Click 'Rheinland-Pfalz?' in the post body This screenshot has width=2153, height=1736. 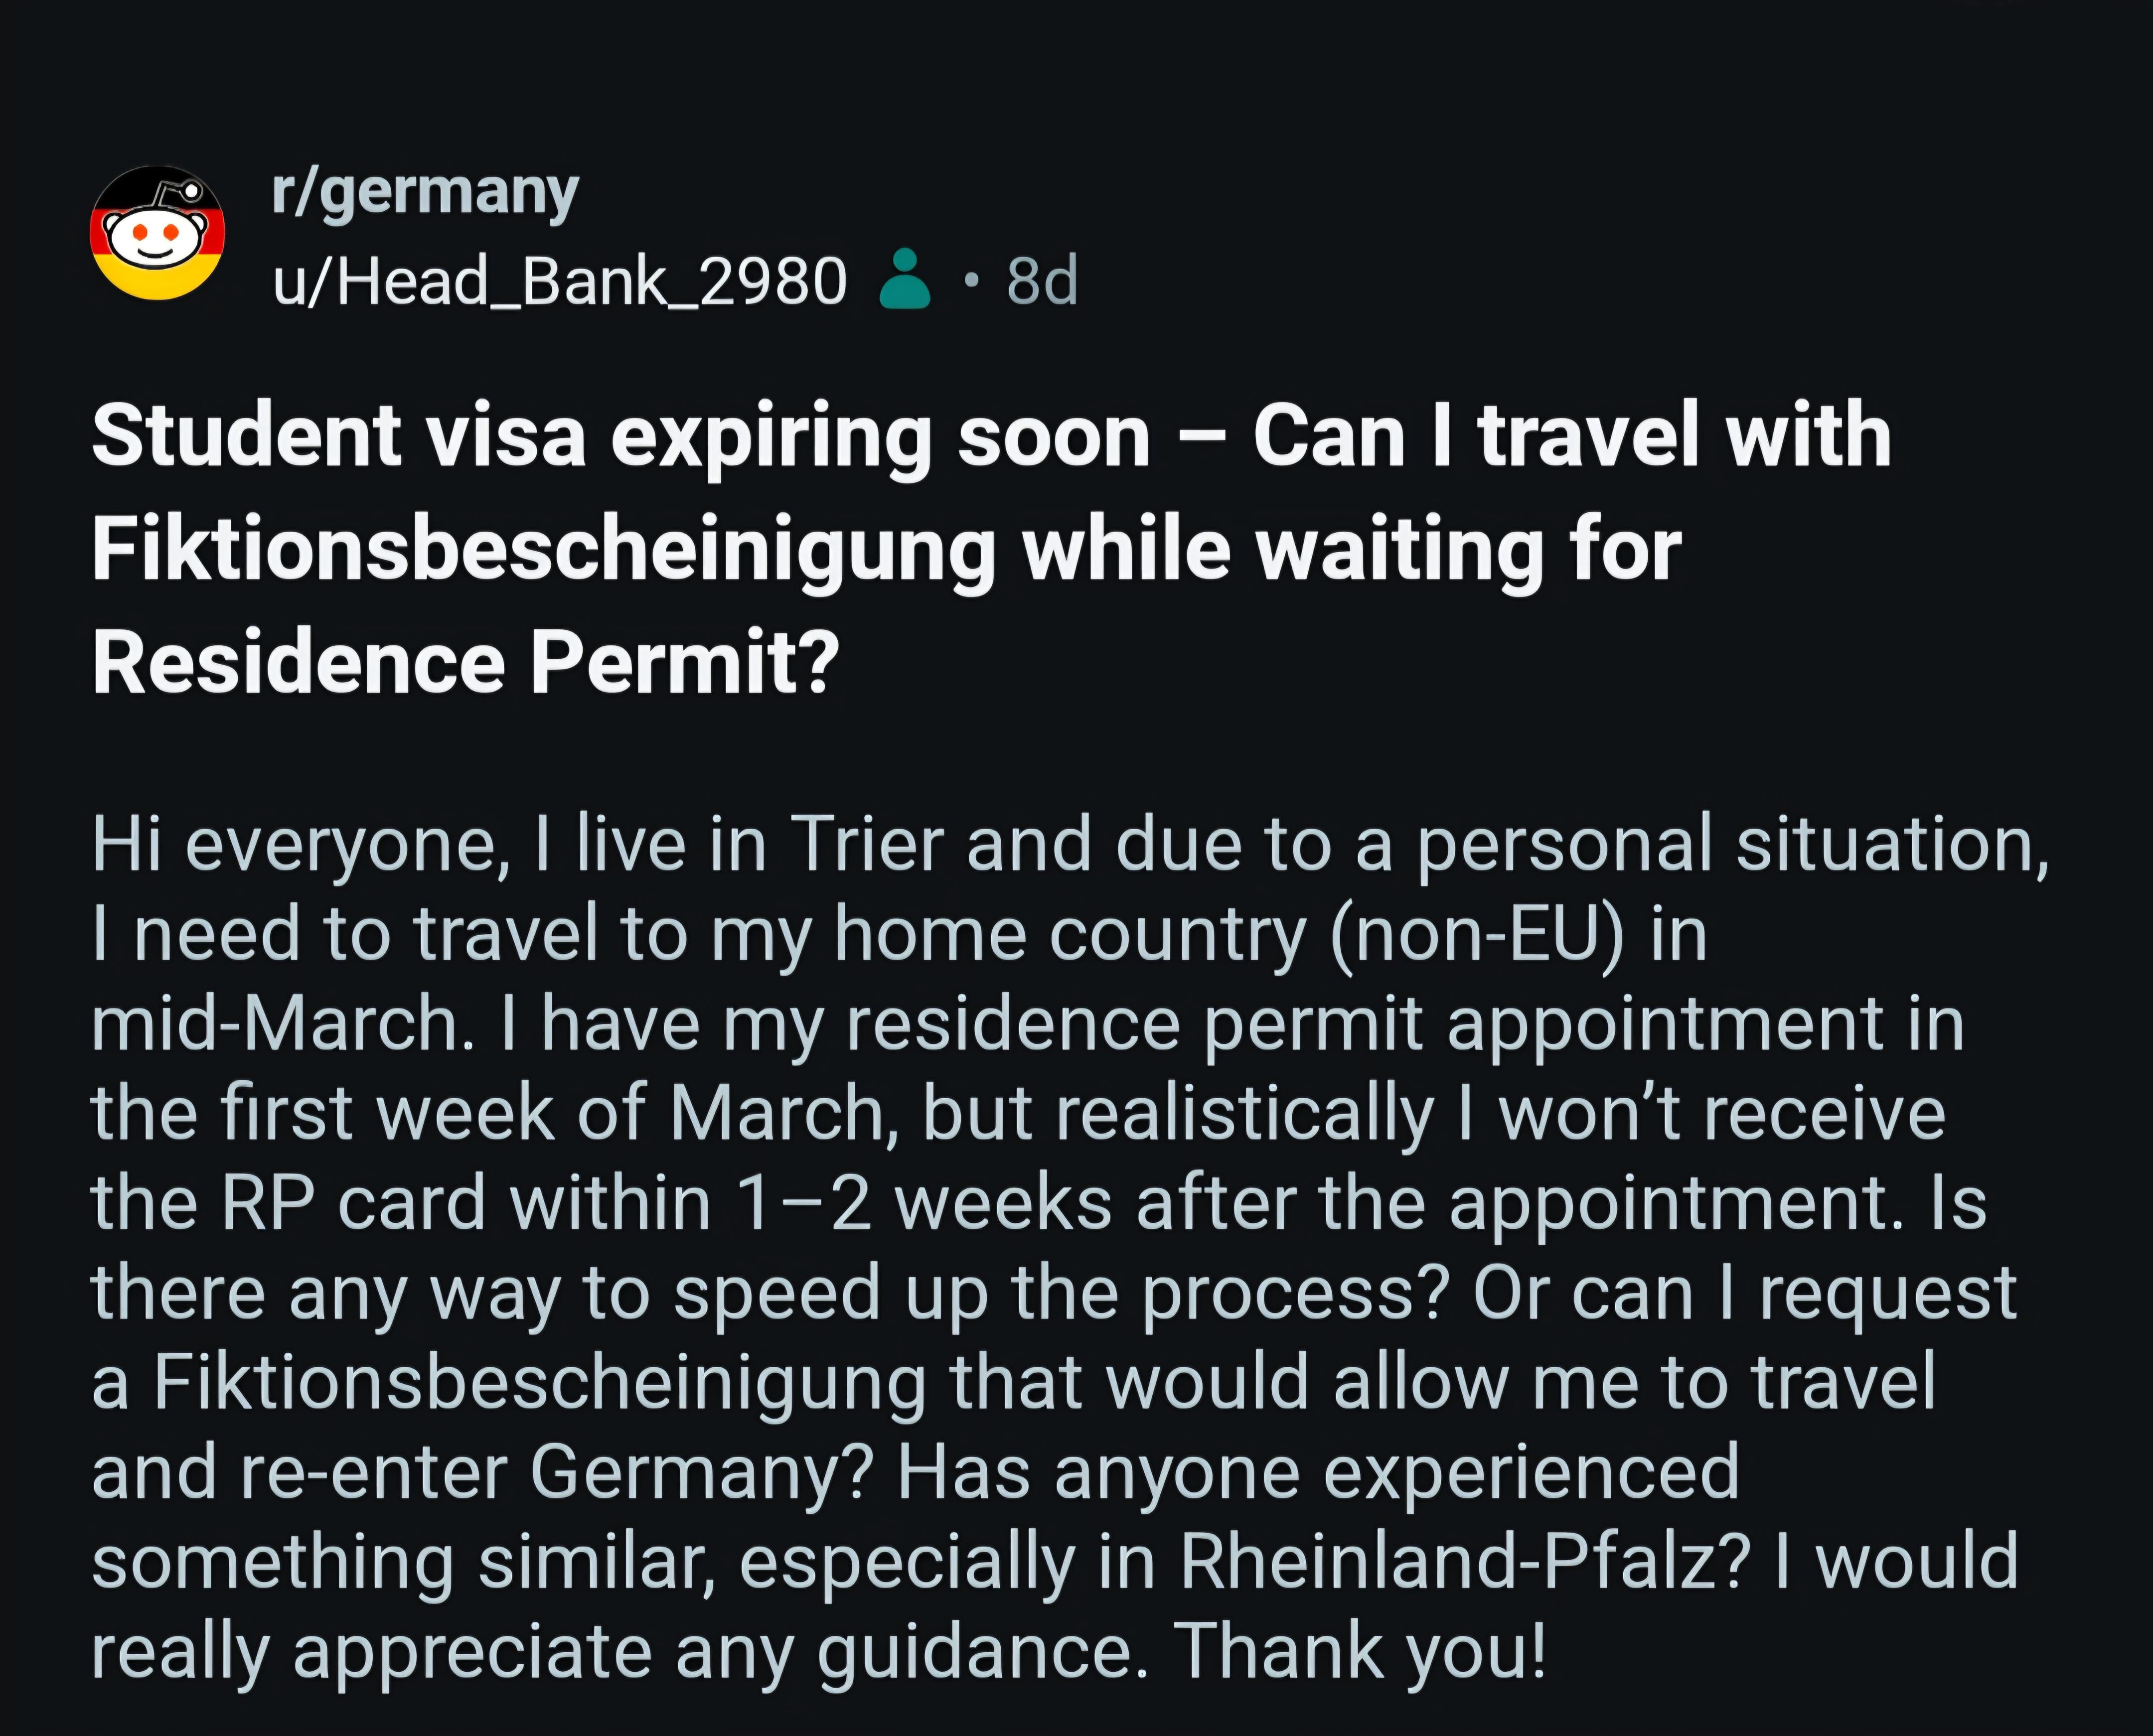1465,1561
